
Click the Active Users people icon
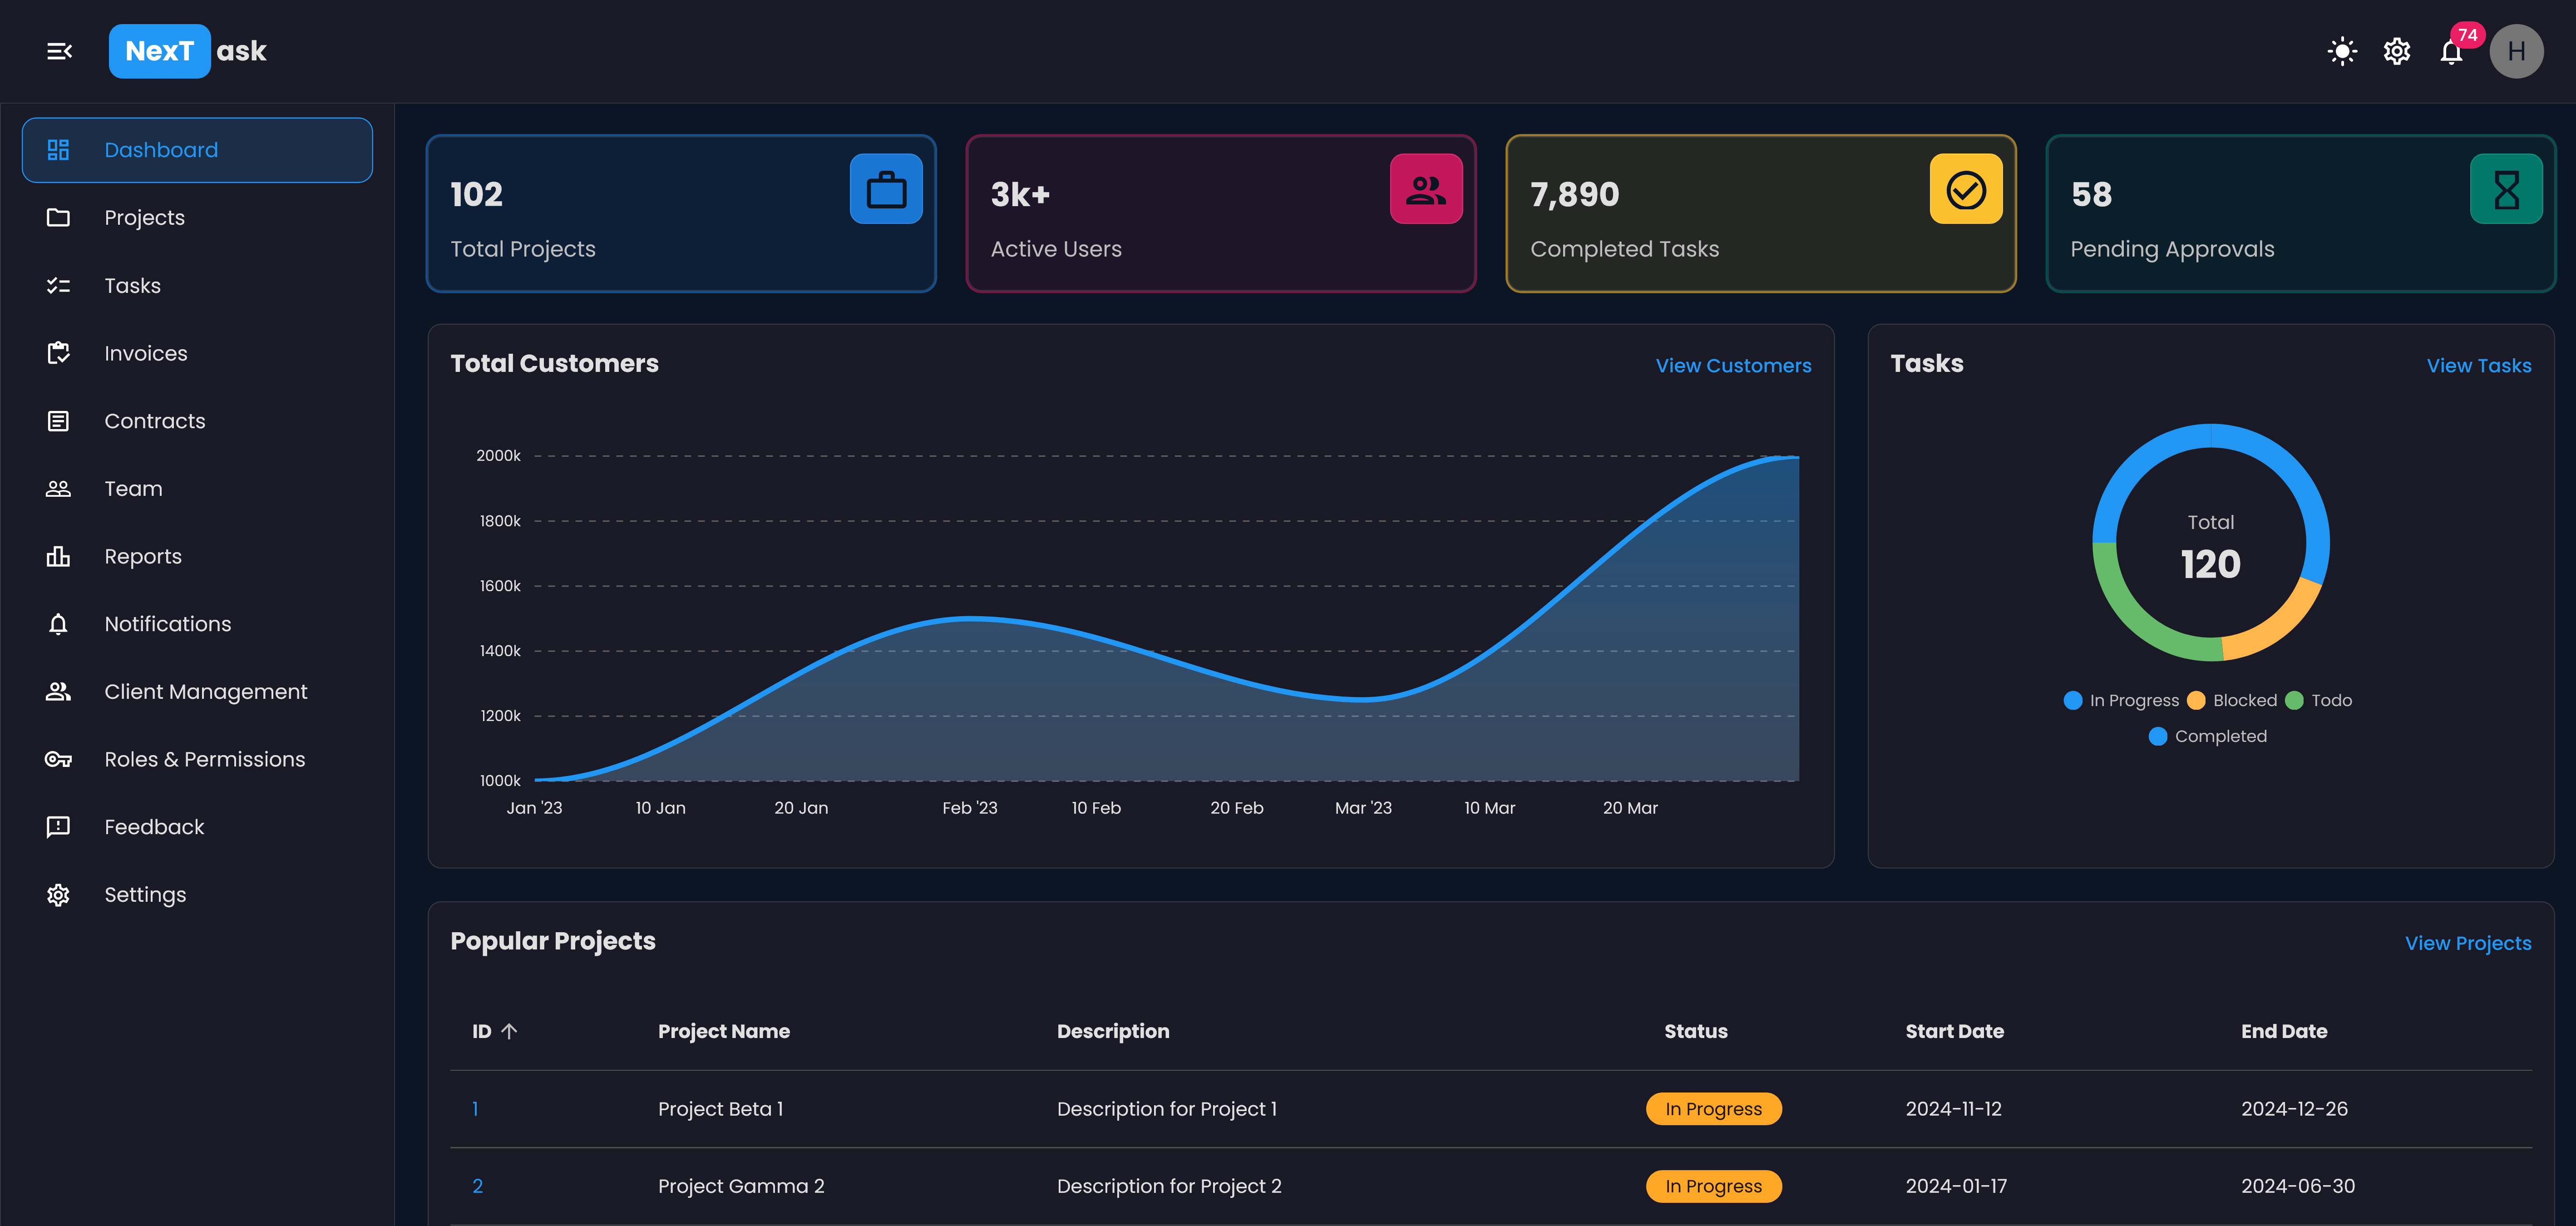[x=1425, y=189]
